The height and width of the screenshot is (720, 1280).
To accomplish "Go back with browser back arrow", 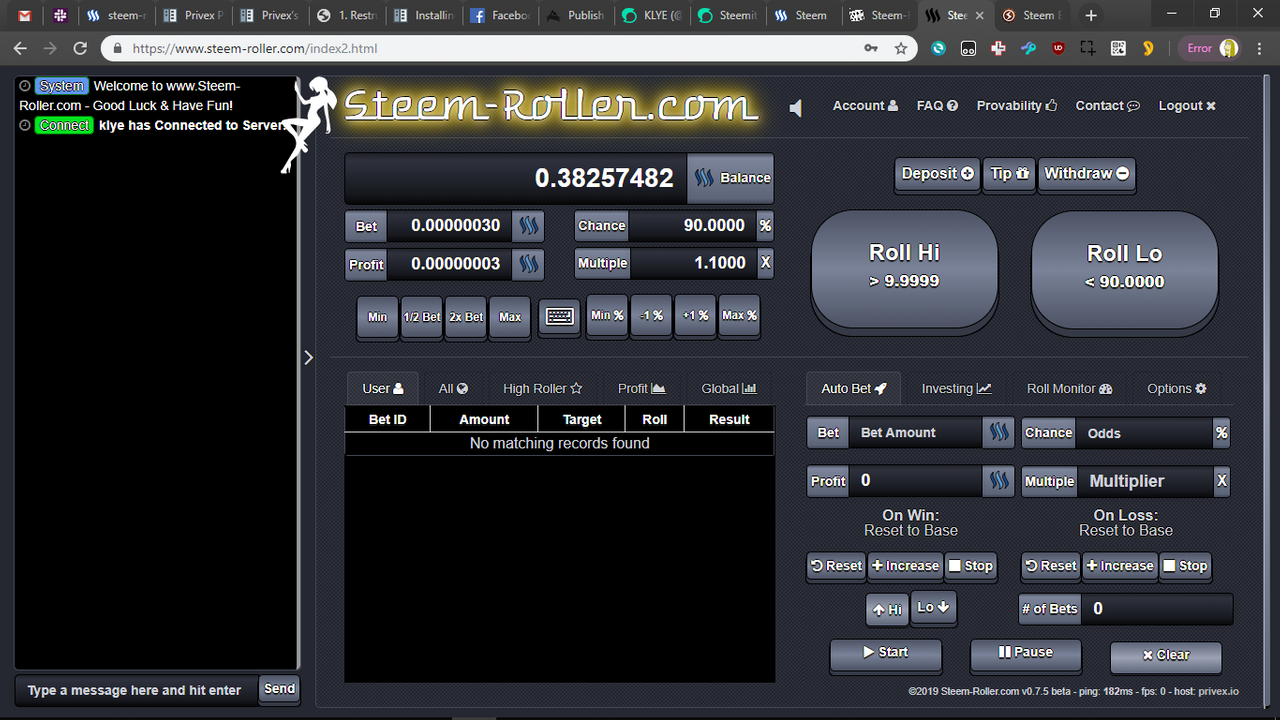I will pos(20,48).
